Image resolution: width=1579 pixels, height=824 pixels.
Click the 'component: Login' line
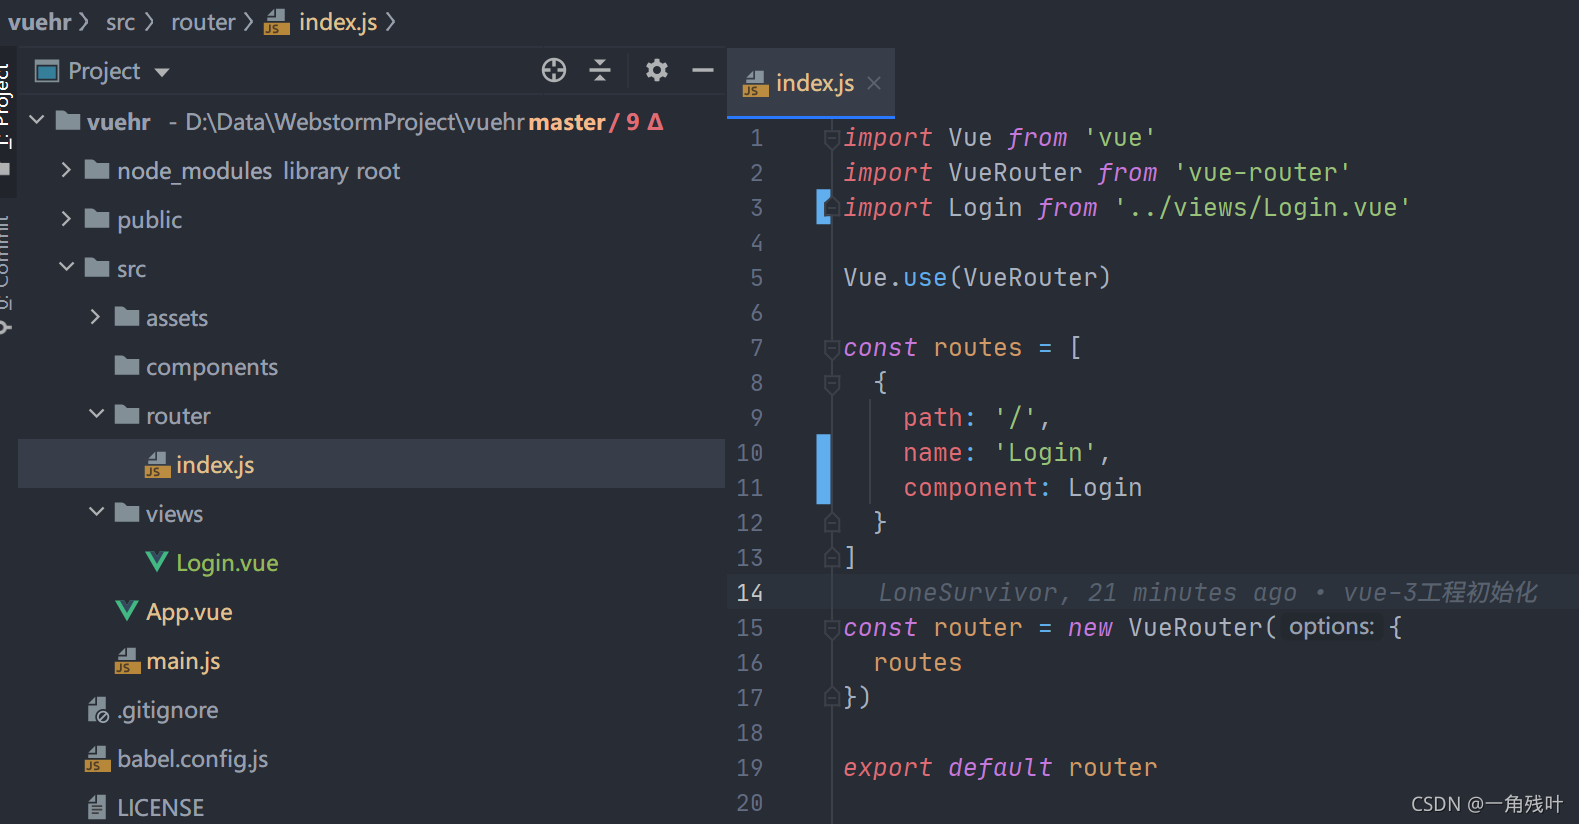[1022, 487]
